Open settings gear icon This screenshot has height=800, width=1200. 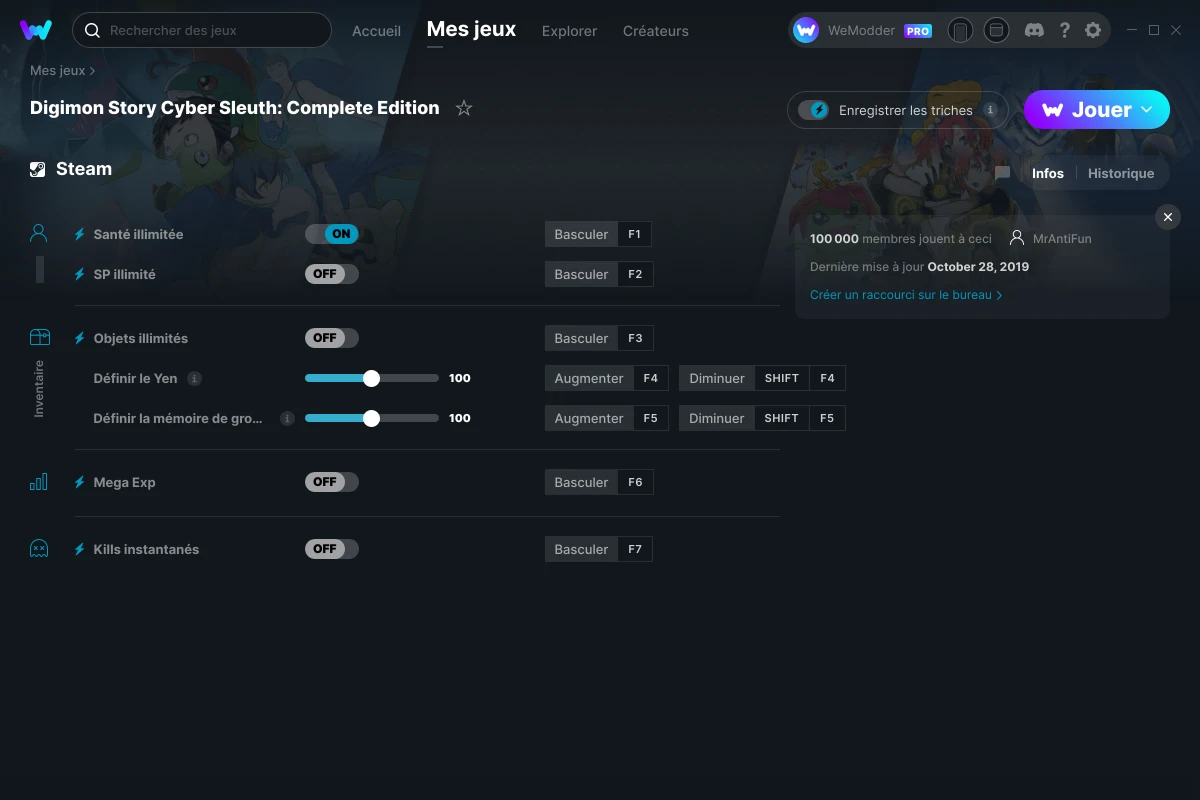coord(1093,30)
